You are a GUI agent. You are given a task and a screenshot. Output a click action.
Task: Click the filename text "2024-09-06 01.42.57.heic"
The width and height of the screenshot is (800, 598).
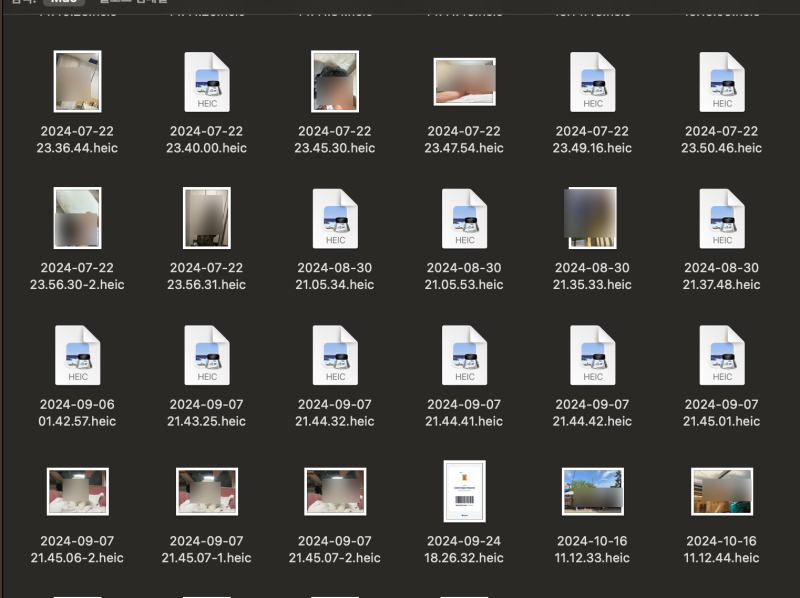77,413
